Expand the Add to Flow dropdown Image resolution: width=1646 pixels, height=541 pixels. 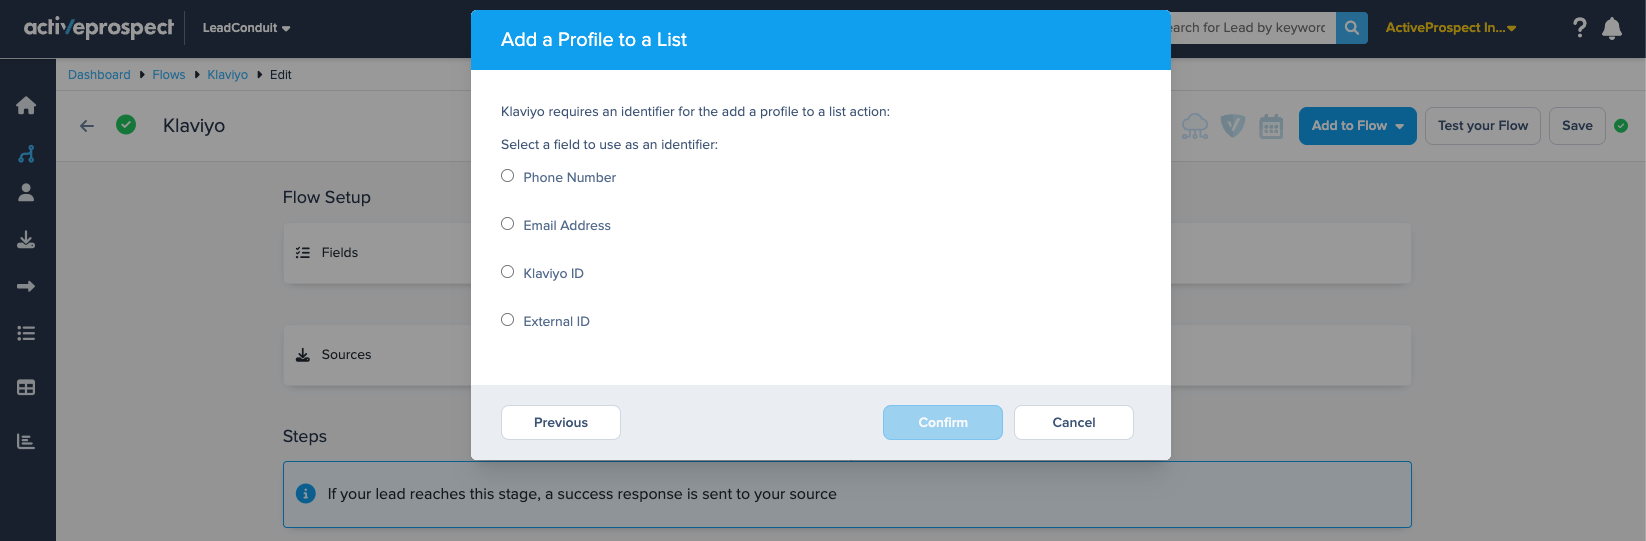pos(1357,126)
